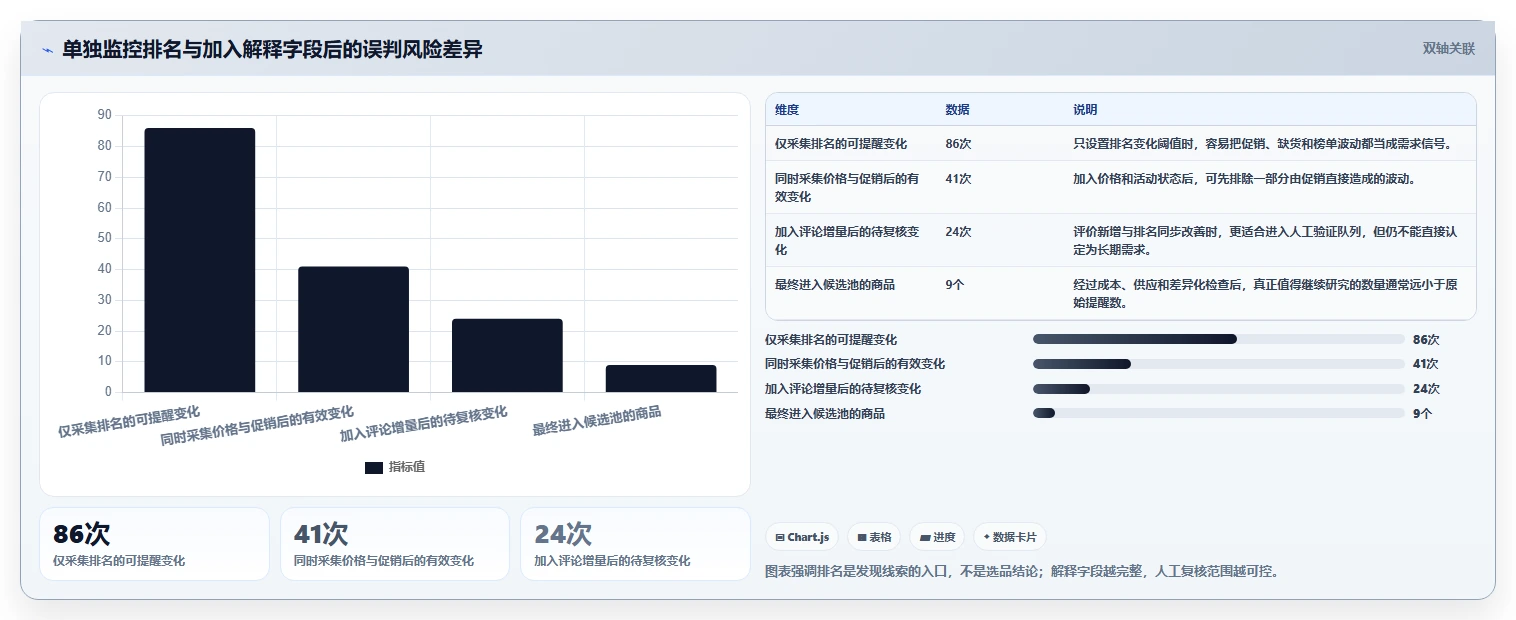Click the description starting 经过成本、供应和差异化检查后
This screenshot has height=620, width=1516.
pyautogui.click(x=1265, y=293)
